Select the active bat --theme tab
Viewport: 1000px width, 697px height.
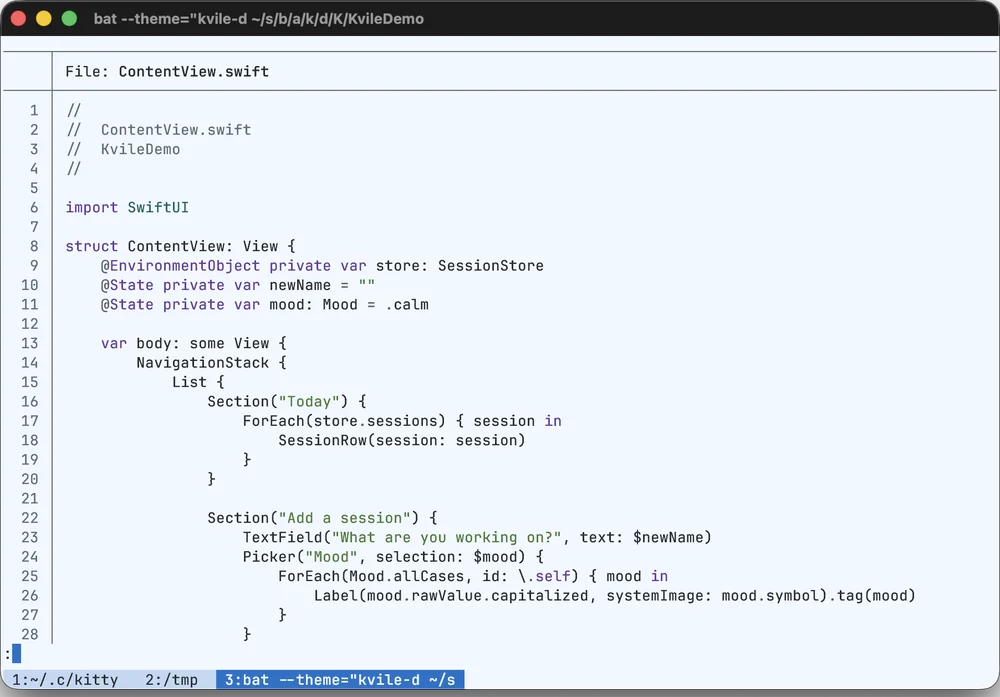pyautogui.click(x=340, y=680)
